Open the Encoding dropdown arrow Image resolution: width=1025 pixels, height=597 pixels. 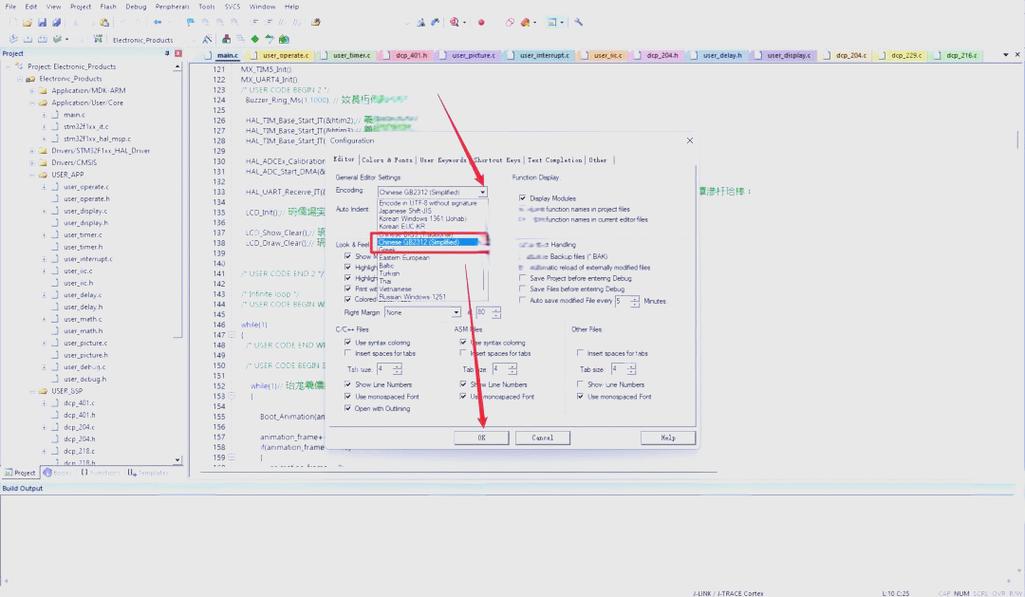(482, 192)
